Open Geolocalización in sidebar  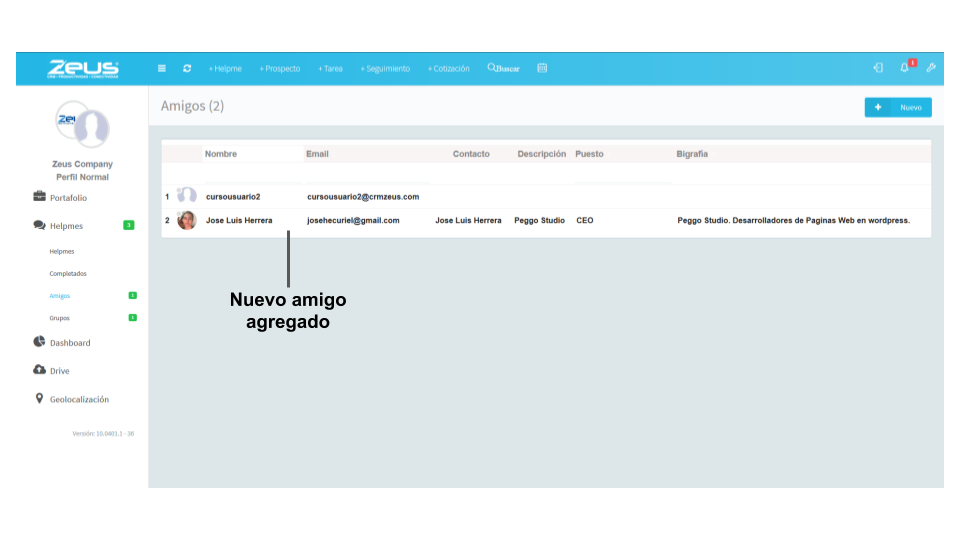coord(79,399)
